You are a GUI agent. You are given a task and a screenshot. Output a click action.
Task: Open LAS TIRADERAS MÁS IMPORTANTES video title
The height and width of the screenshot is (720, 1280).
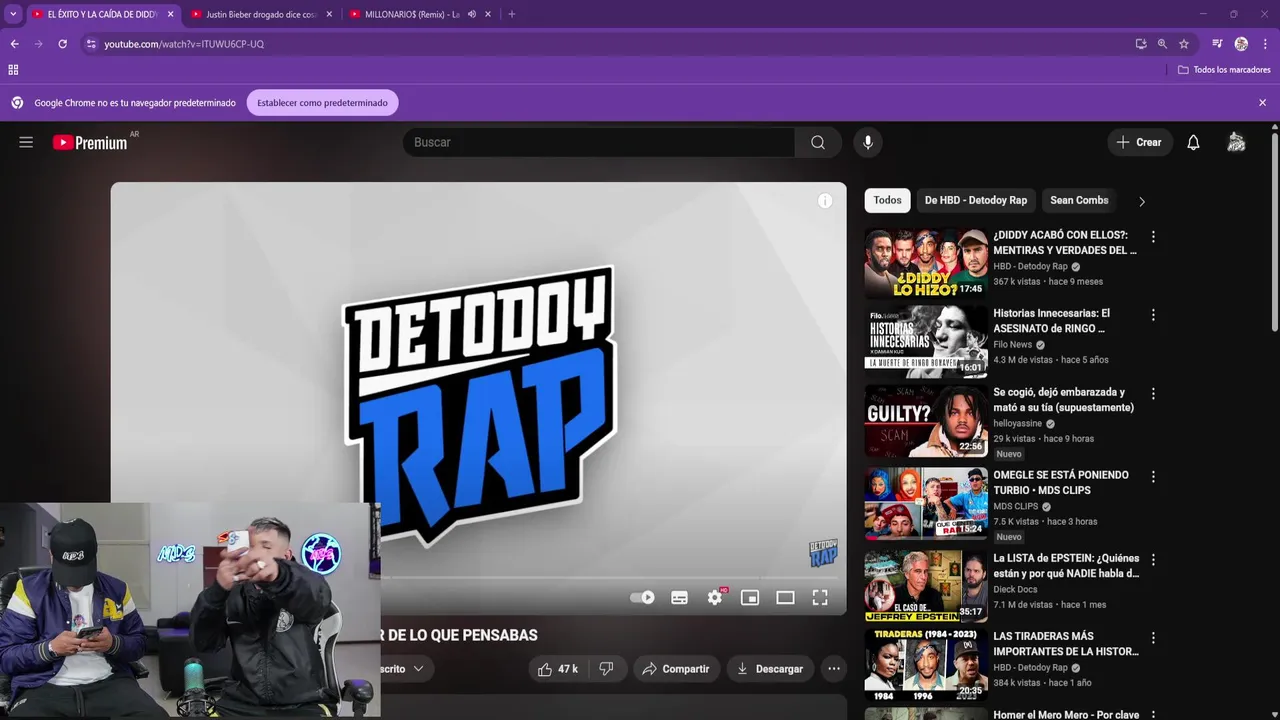click(1066, 644)
